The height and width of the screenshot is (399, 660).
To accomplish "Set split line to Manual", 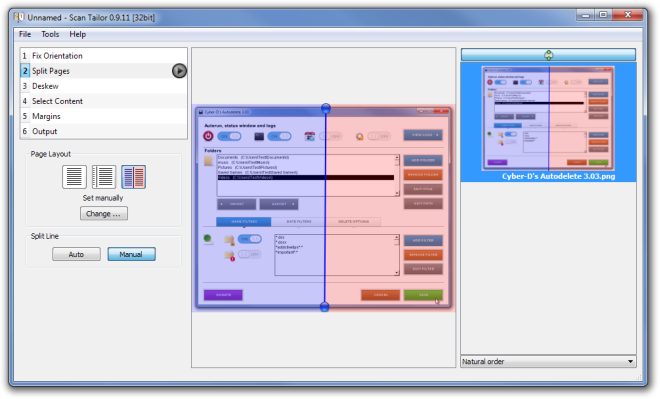I will point(131,254).
